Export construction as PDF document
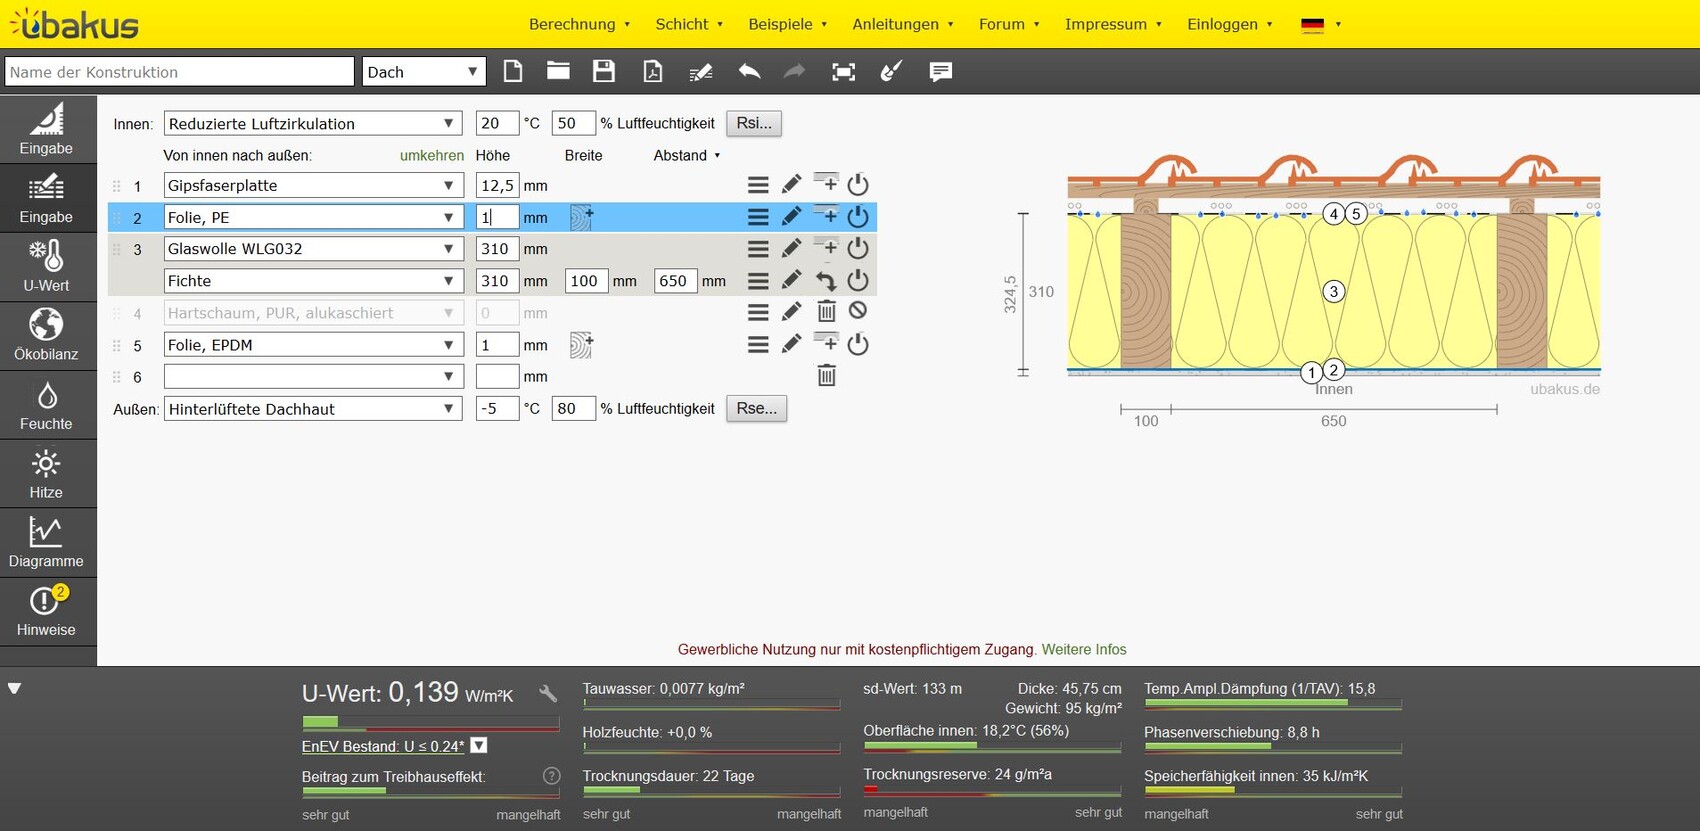 point(652,71)
